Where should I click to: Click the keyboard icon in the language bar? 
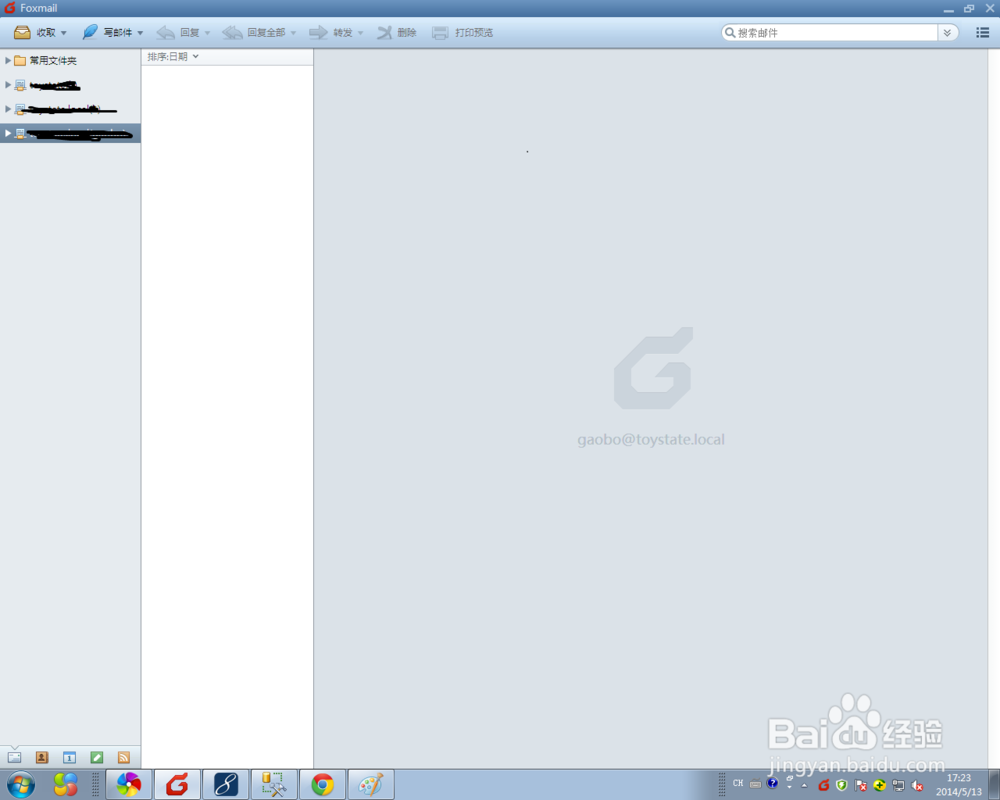pos(755,784)
